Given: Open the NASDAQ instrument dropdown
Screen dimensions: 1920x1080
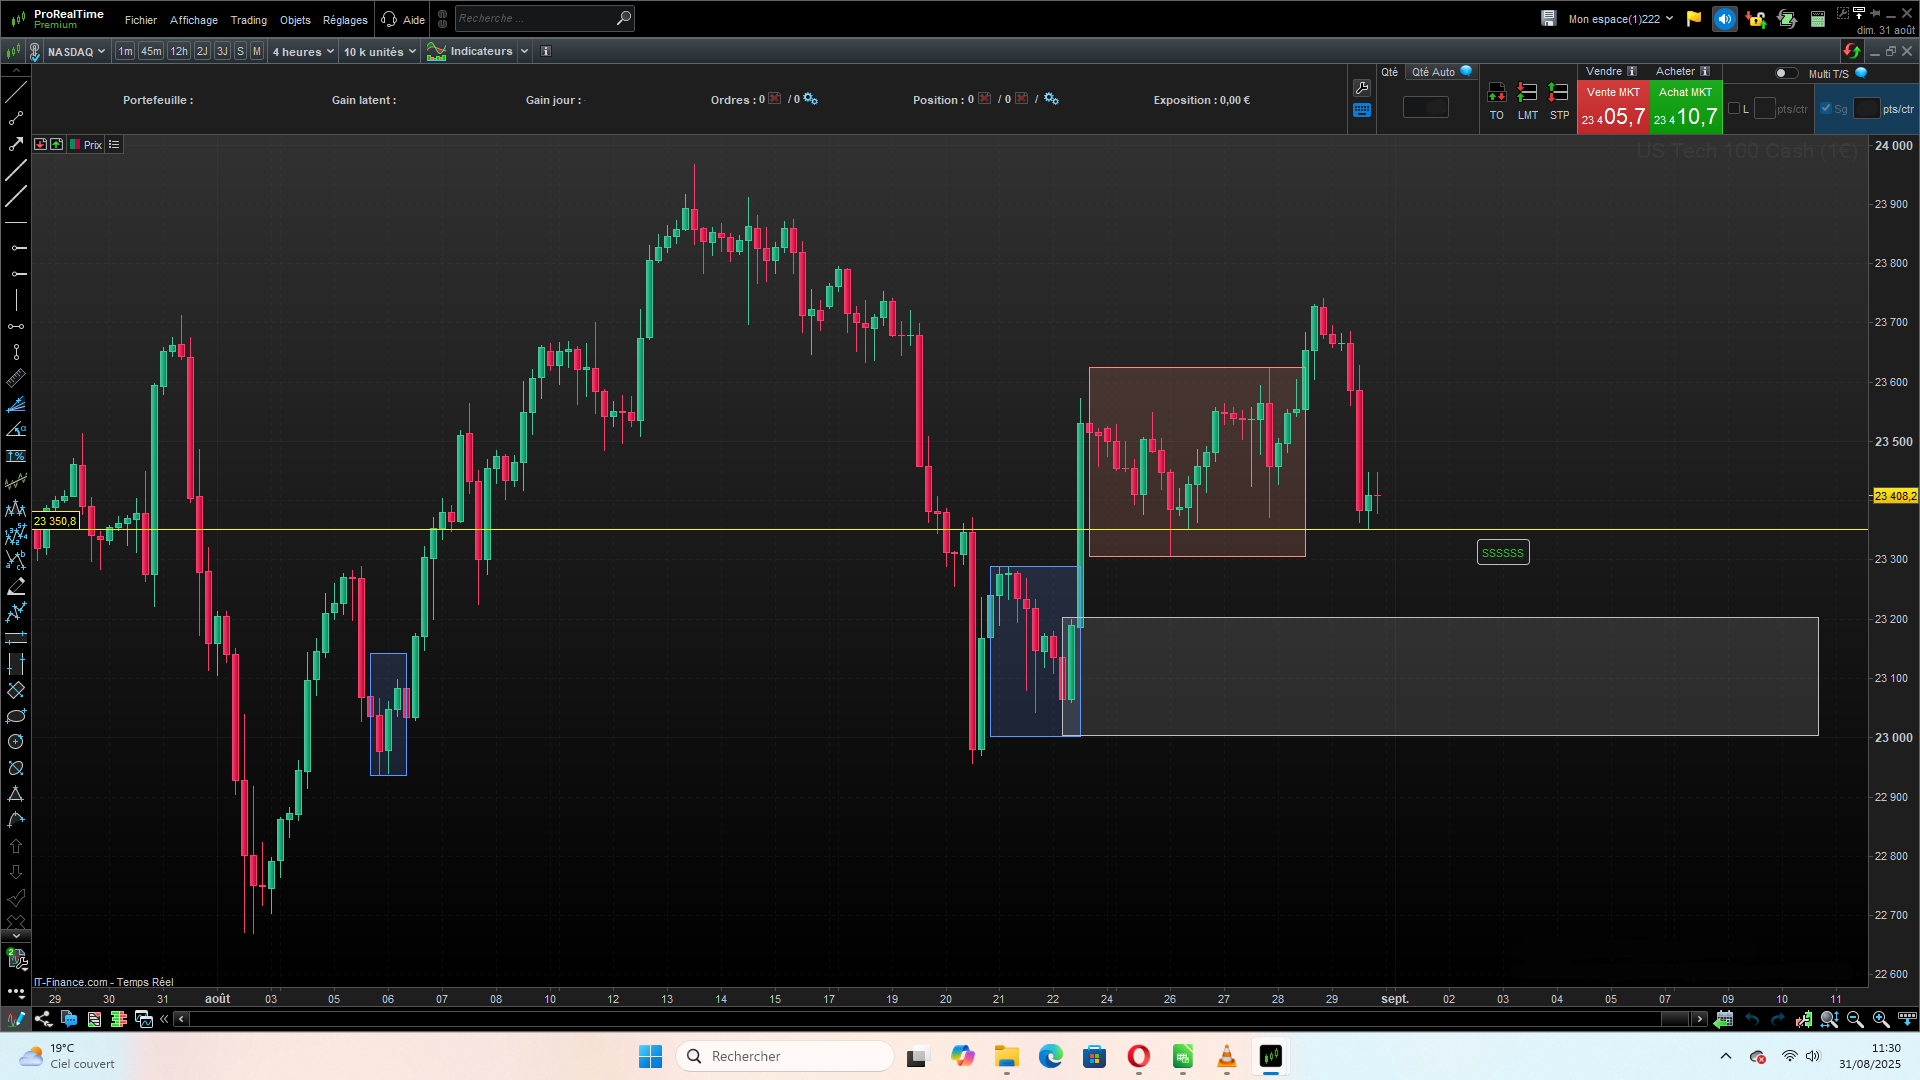Looking at the screenshot, I should pos(76,52).
